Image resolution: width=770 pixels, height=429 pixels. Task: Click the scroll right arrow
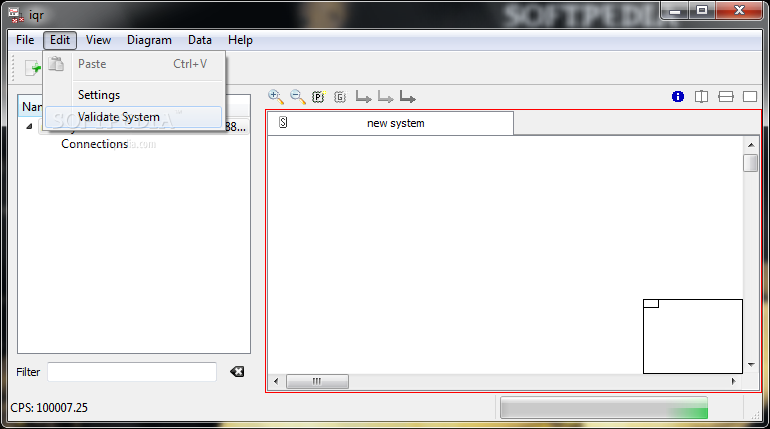coord(734,381)
